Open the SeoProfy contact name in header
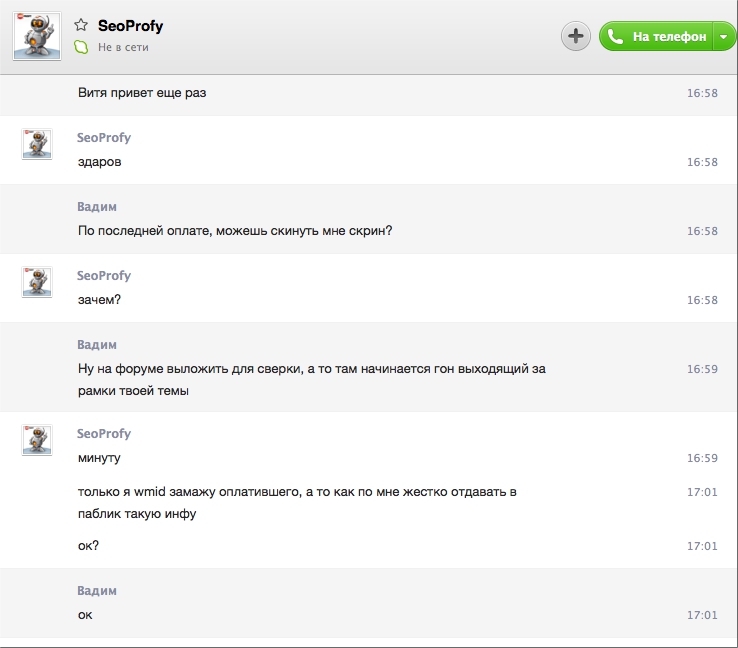 pos(130,26)
